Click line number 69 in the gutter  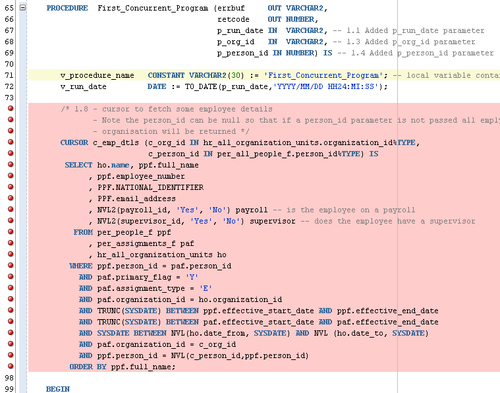click(9, 53)
